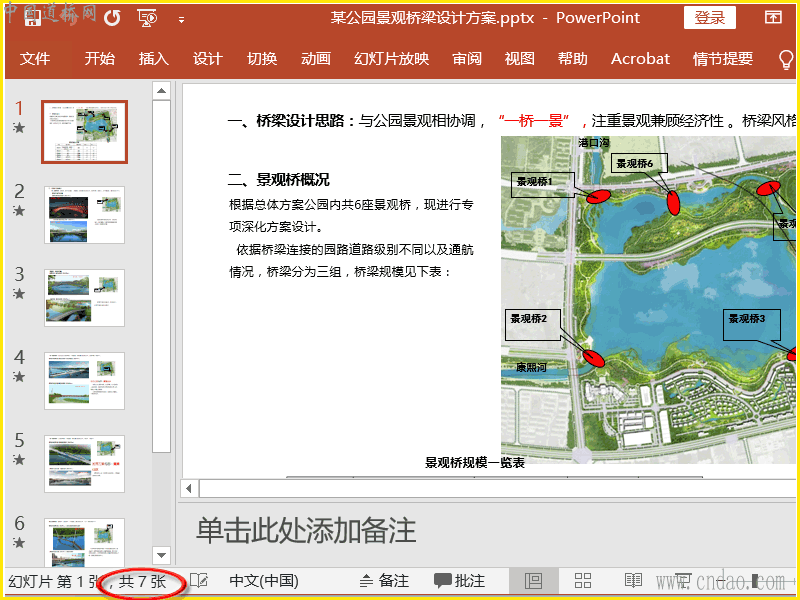Click the 景观桥2 callout label
The image size is (800, 600).
click(x=533, y=324)
